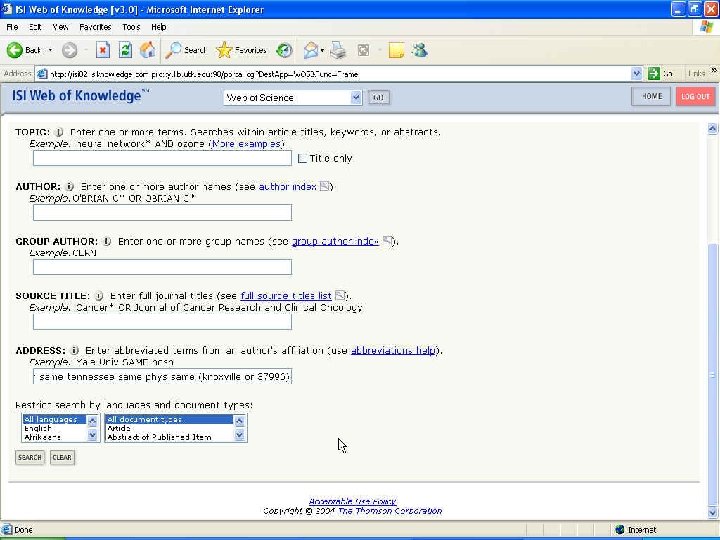Click the Forward arrow icon
Screen dimensions: 720x540
[70, 50]
